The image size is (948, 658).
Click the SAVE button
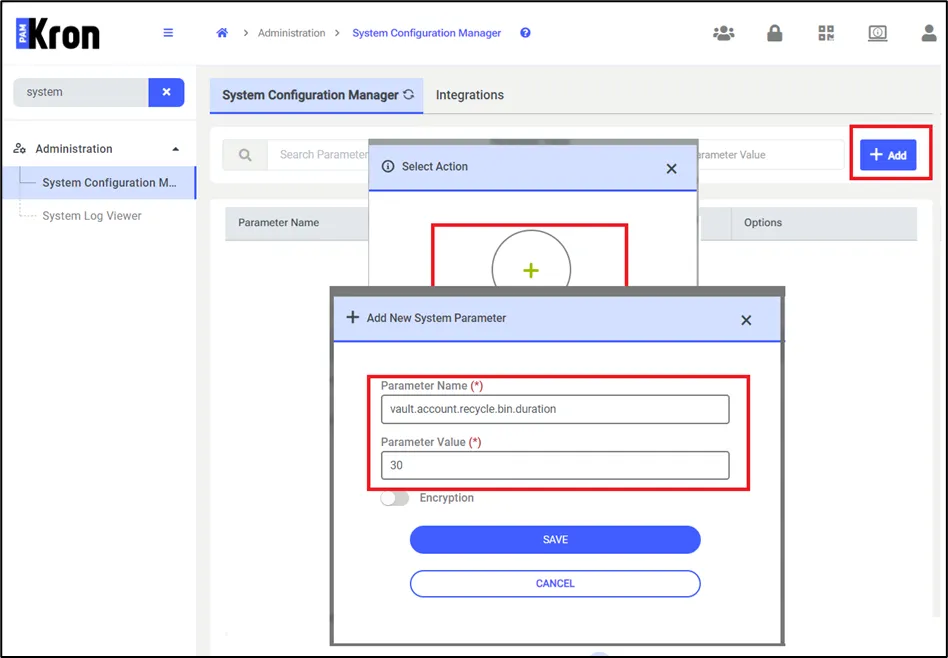click(x=555, y=539)
